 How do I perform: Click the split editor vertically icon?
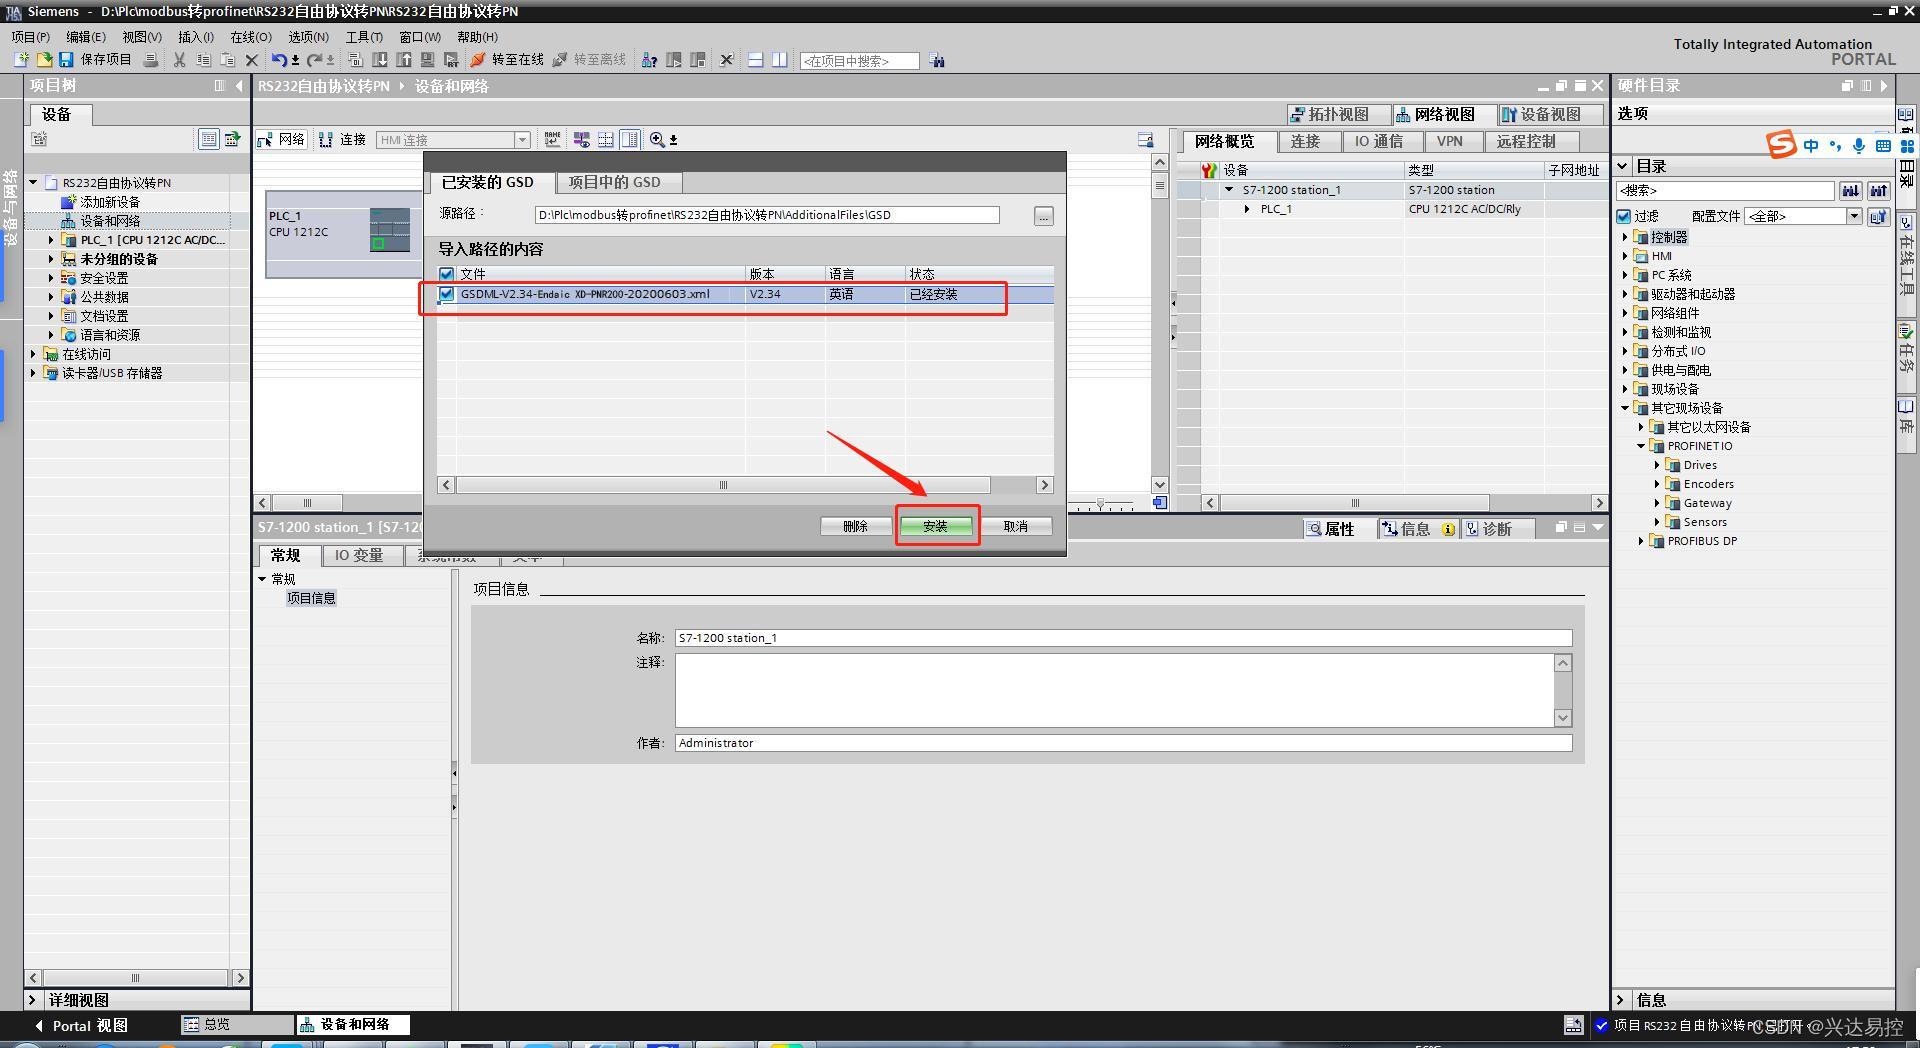click(x=779, y=60)
